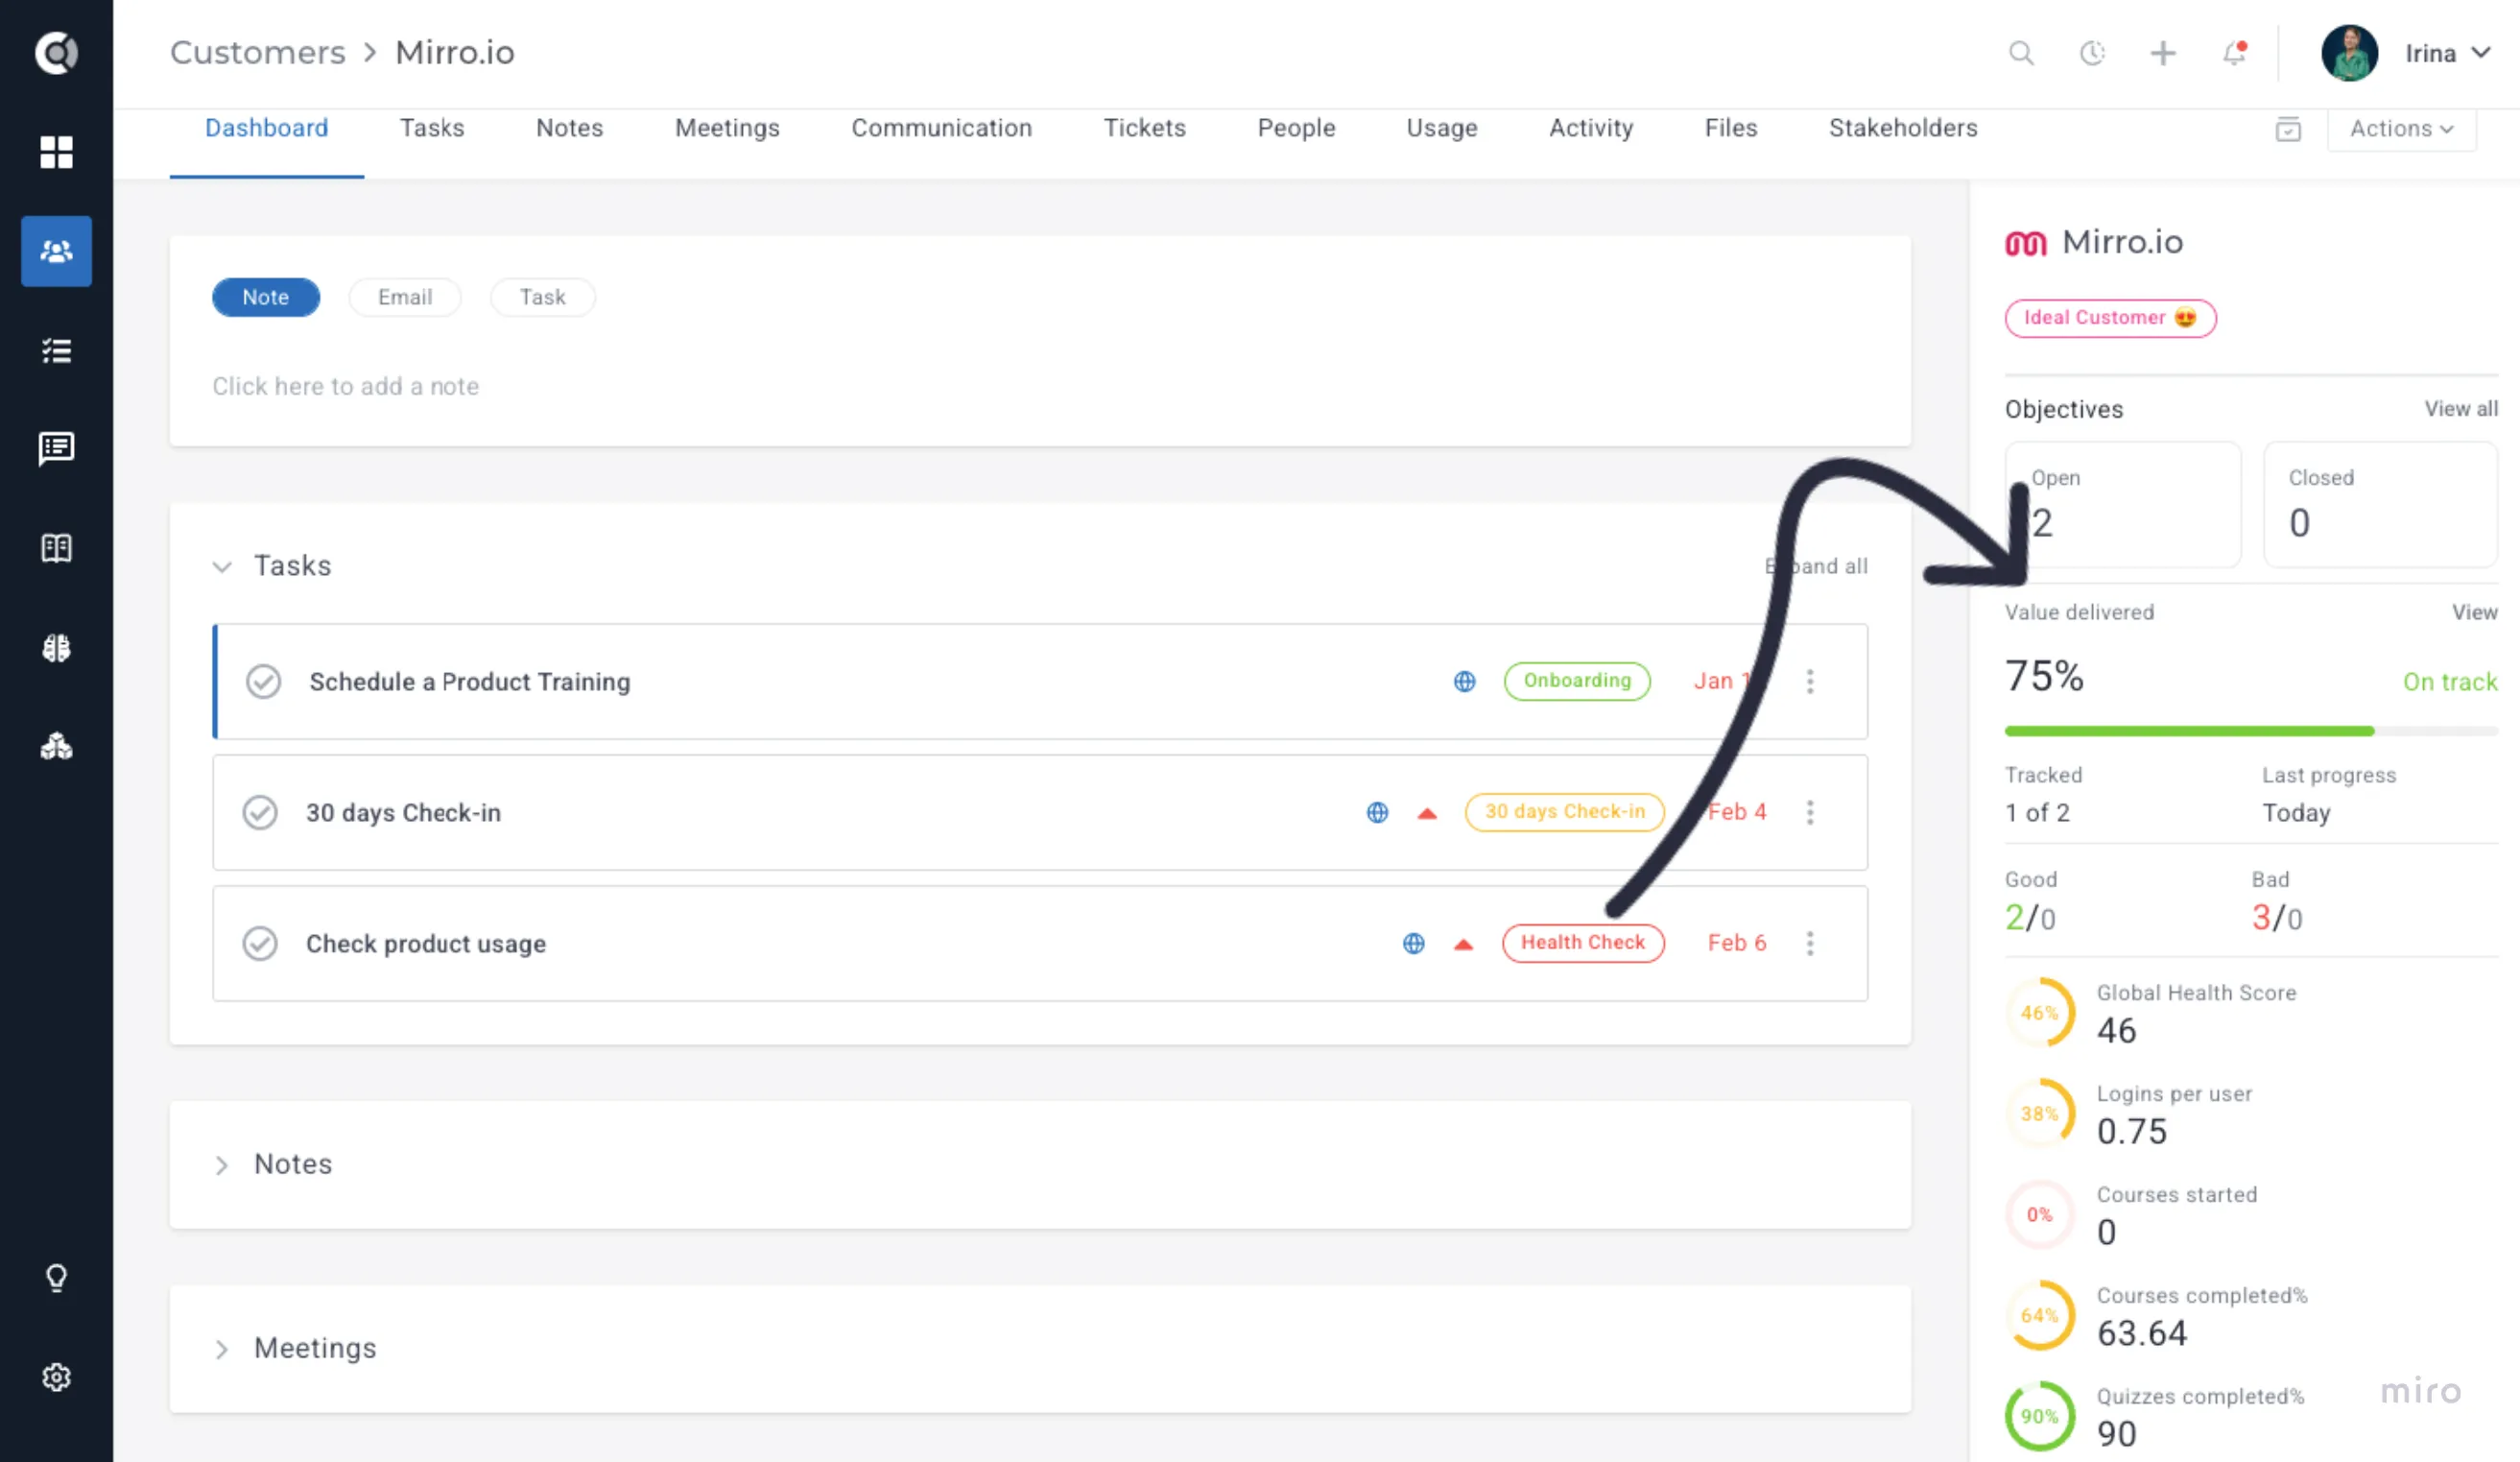
Task: Click the search magnifier icon
Action: pyautogui.click(x=2021, y=53)
